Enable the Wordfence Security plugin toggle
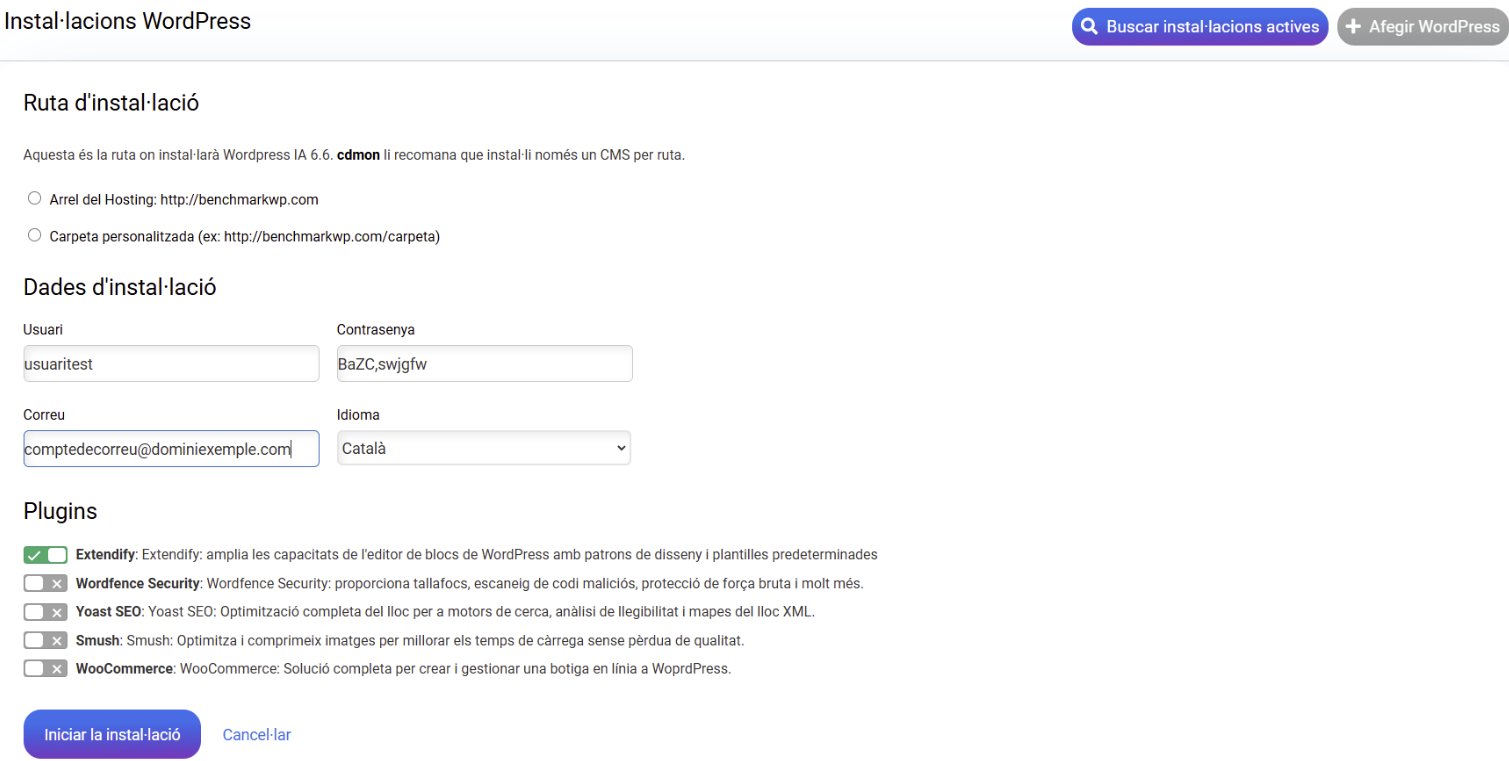Screen dimensions: 1509x761 pyautogui.click(x=46, y=583)
